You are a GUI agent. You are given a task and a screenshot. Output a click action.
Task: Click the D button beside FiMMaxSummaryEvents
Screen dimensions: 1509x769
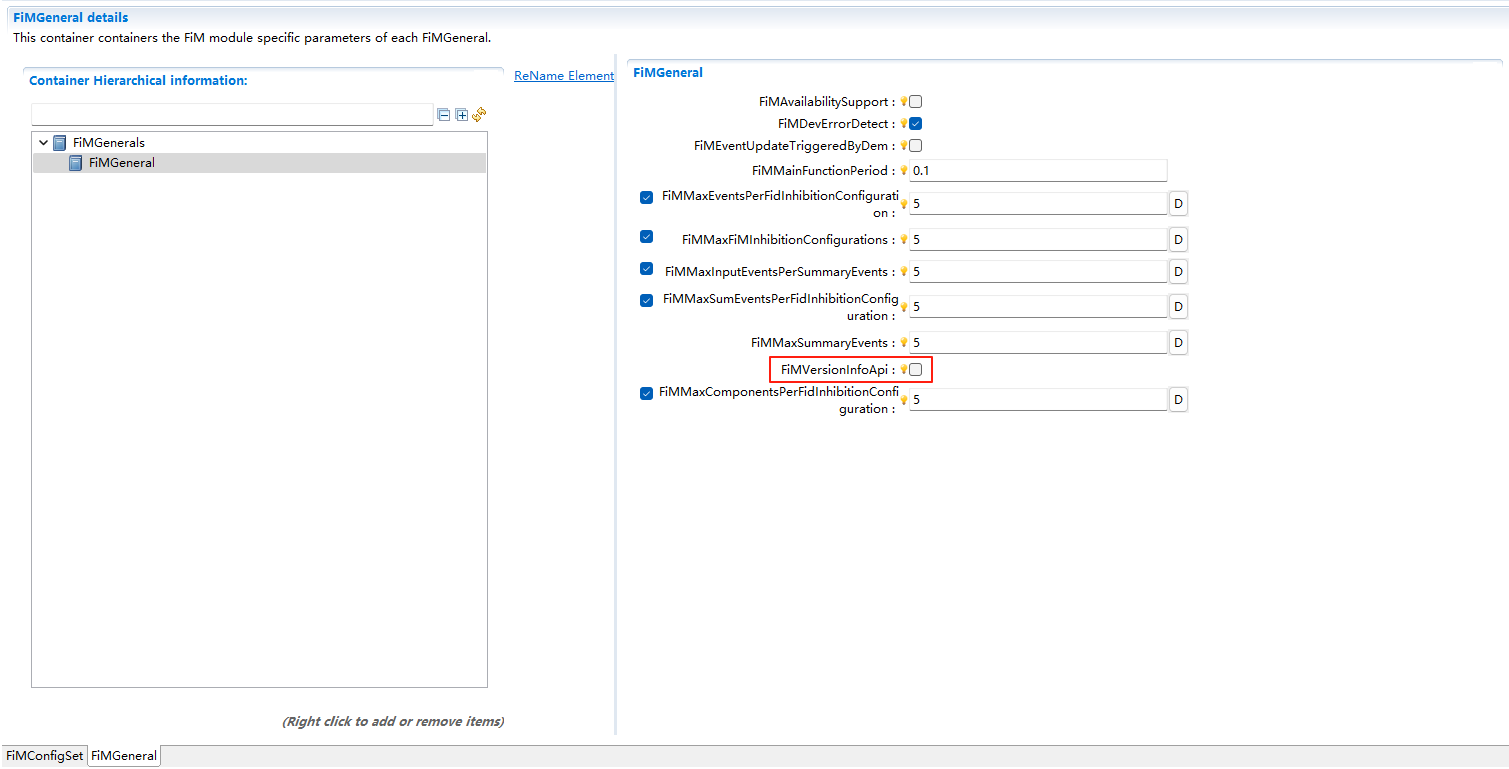[x=1178, y=342]
